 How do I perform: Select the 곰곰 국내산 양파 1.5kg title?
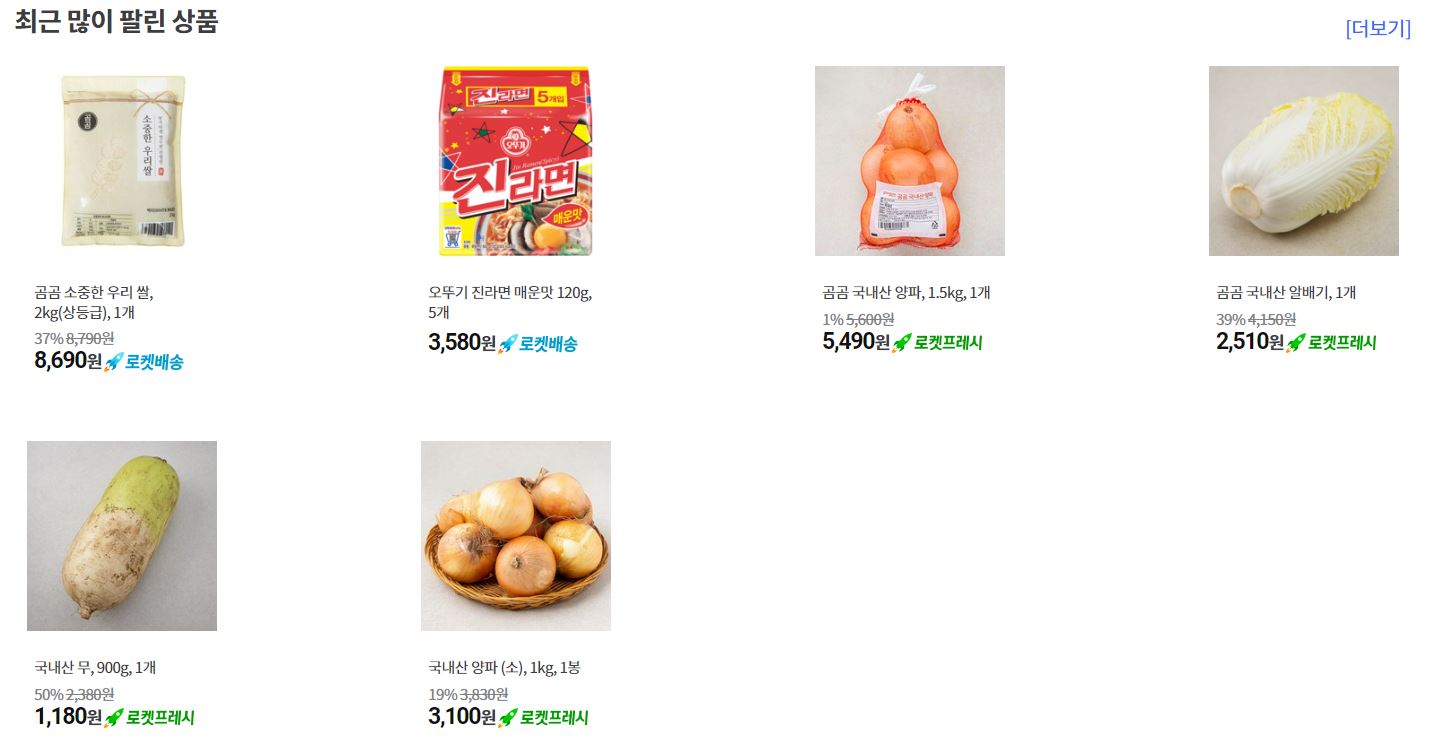[x=906, y=293]
